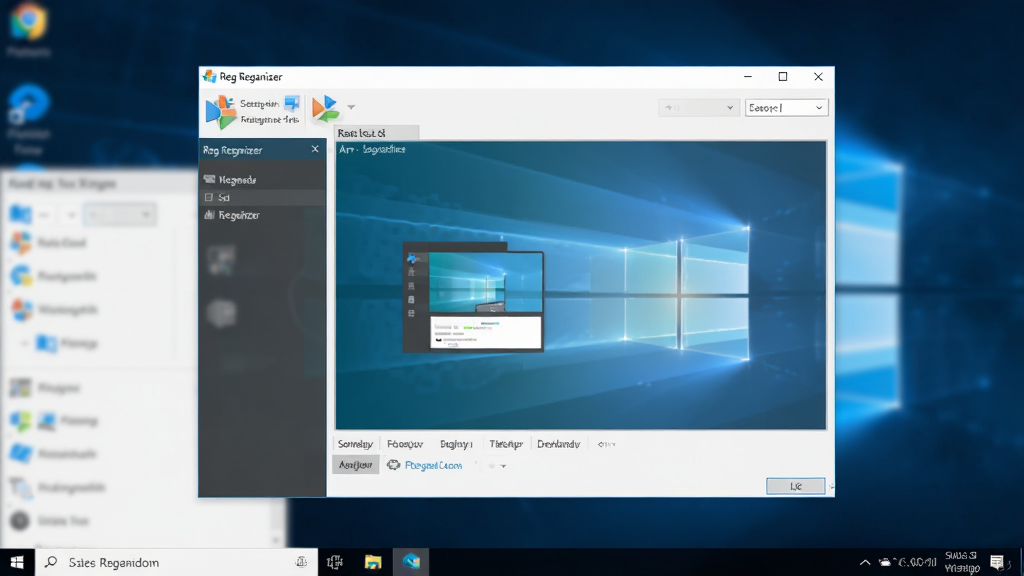
Task: Click the nested window thumbnail inside the preview
Action: coord(473,298)
